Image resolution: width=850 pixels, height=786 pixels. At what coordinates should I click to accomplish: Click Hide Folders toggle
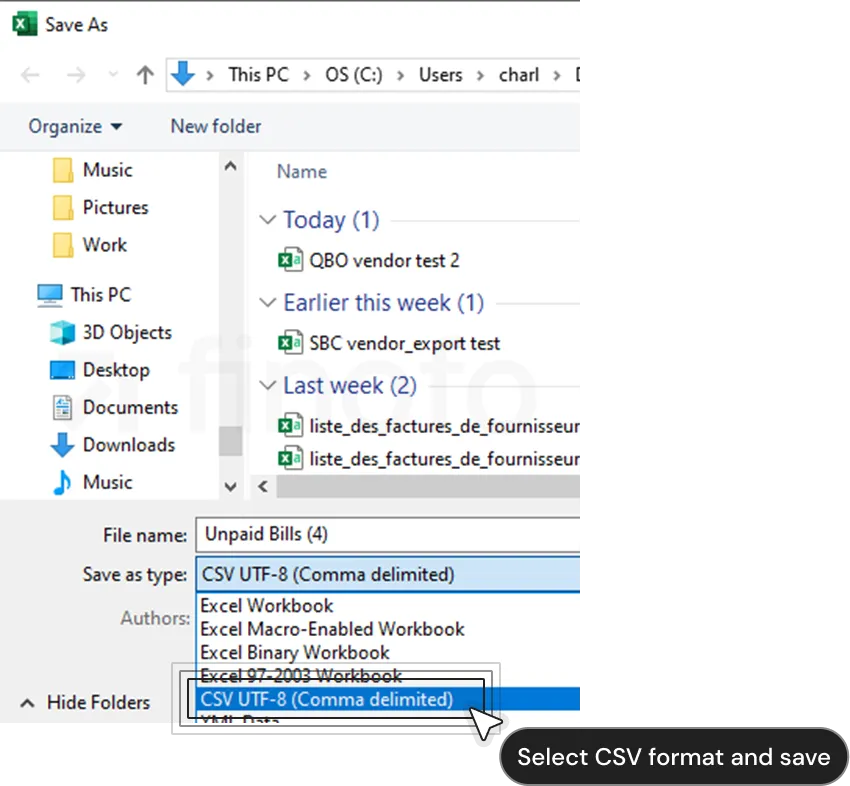[x=86, y=703]
